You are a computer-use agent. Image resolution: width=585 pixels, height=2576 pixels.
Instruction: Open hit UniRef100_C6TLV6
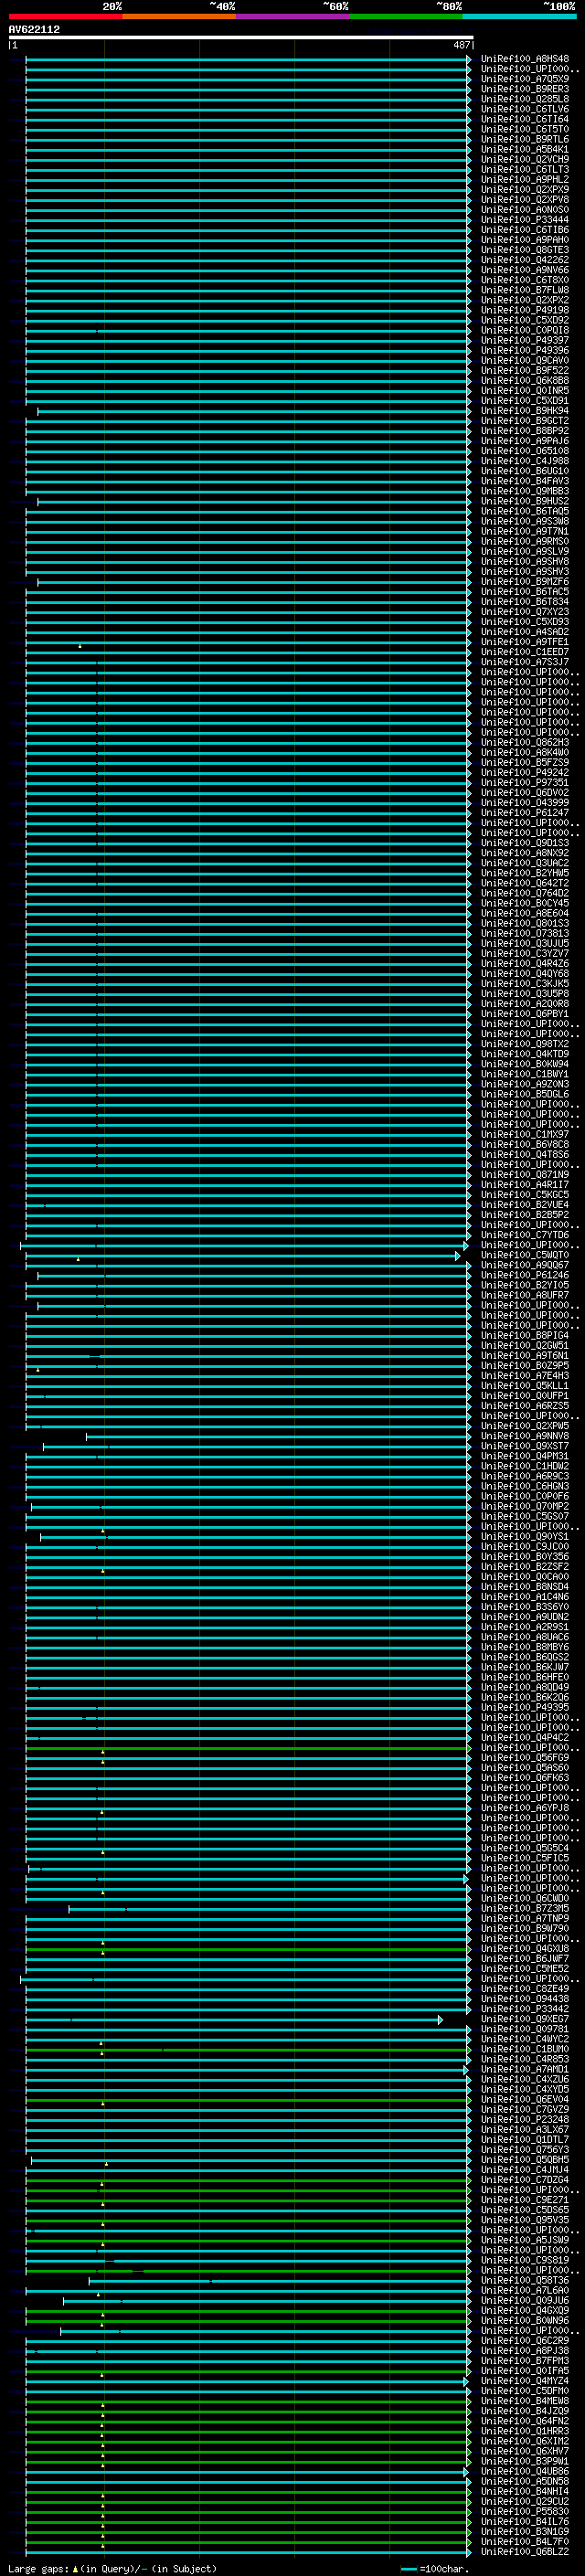click(524, 109)
